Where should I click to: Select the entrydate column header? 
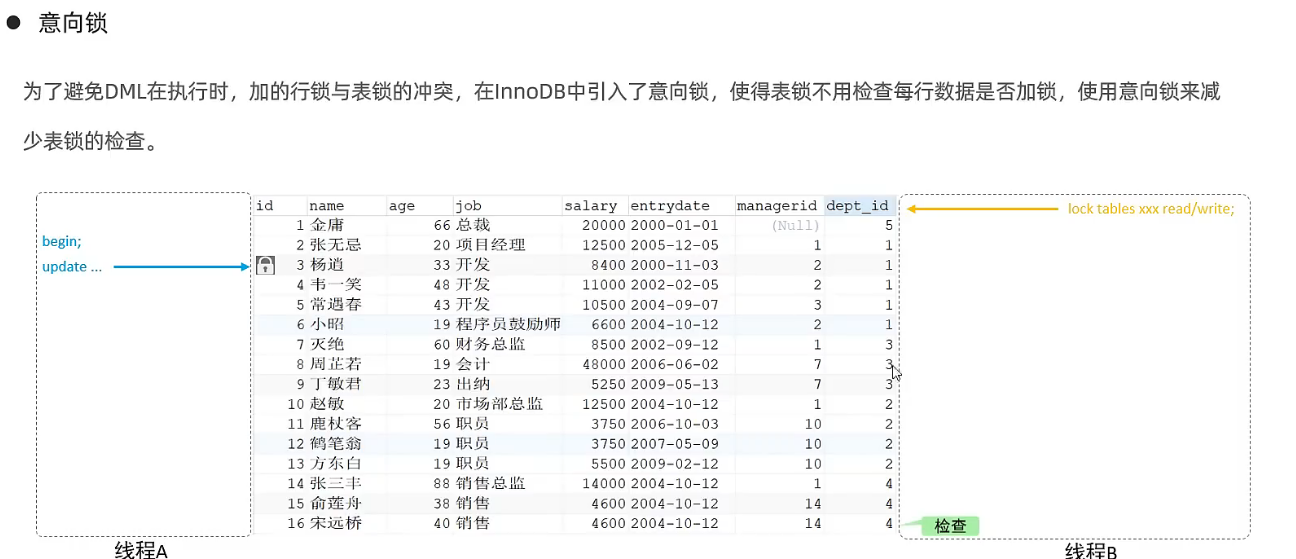[x=670, y=206]
